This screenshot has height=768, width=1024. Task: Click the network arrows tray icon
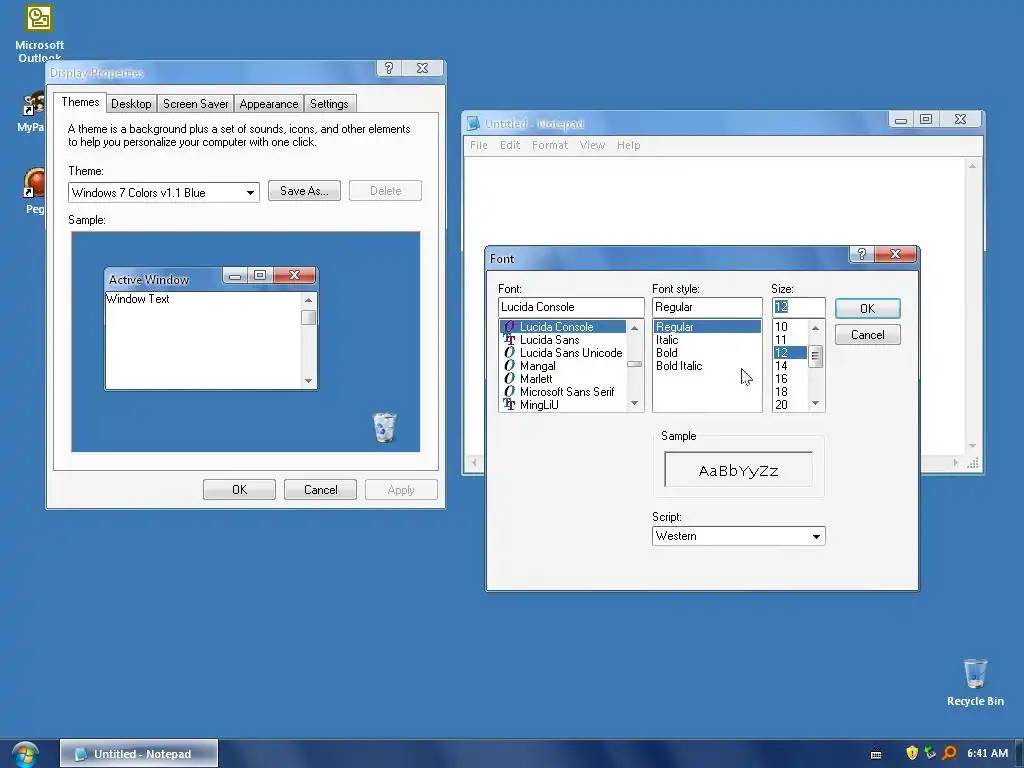[x=930, y=753]
